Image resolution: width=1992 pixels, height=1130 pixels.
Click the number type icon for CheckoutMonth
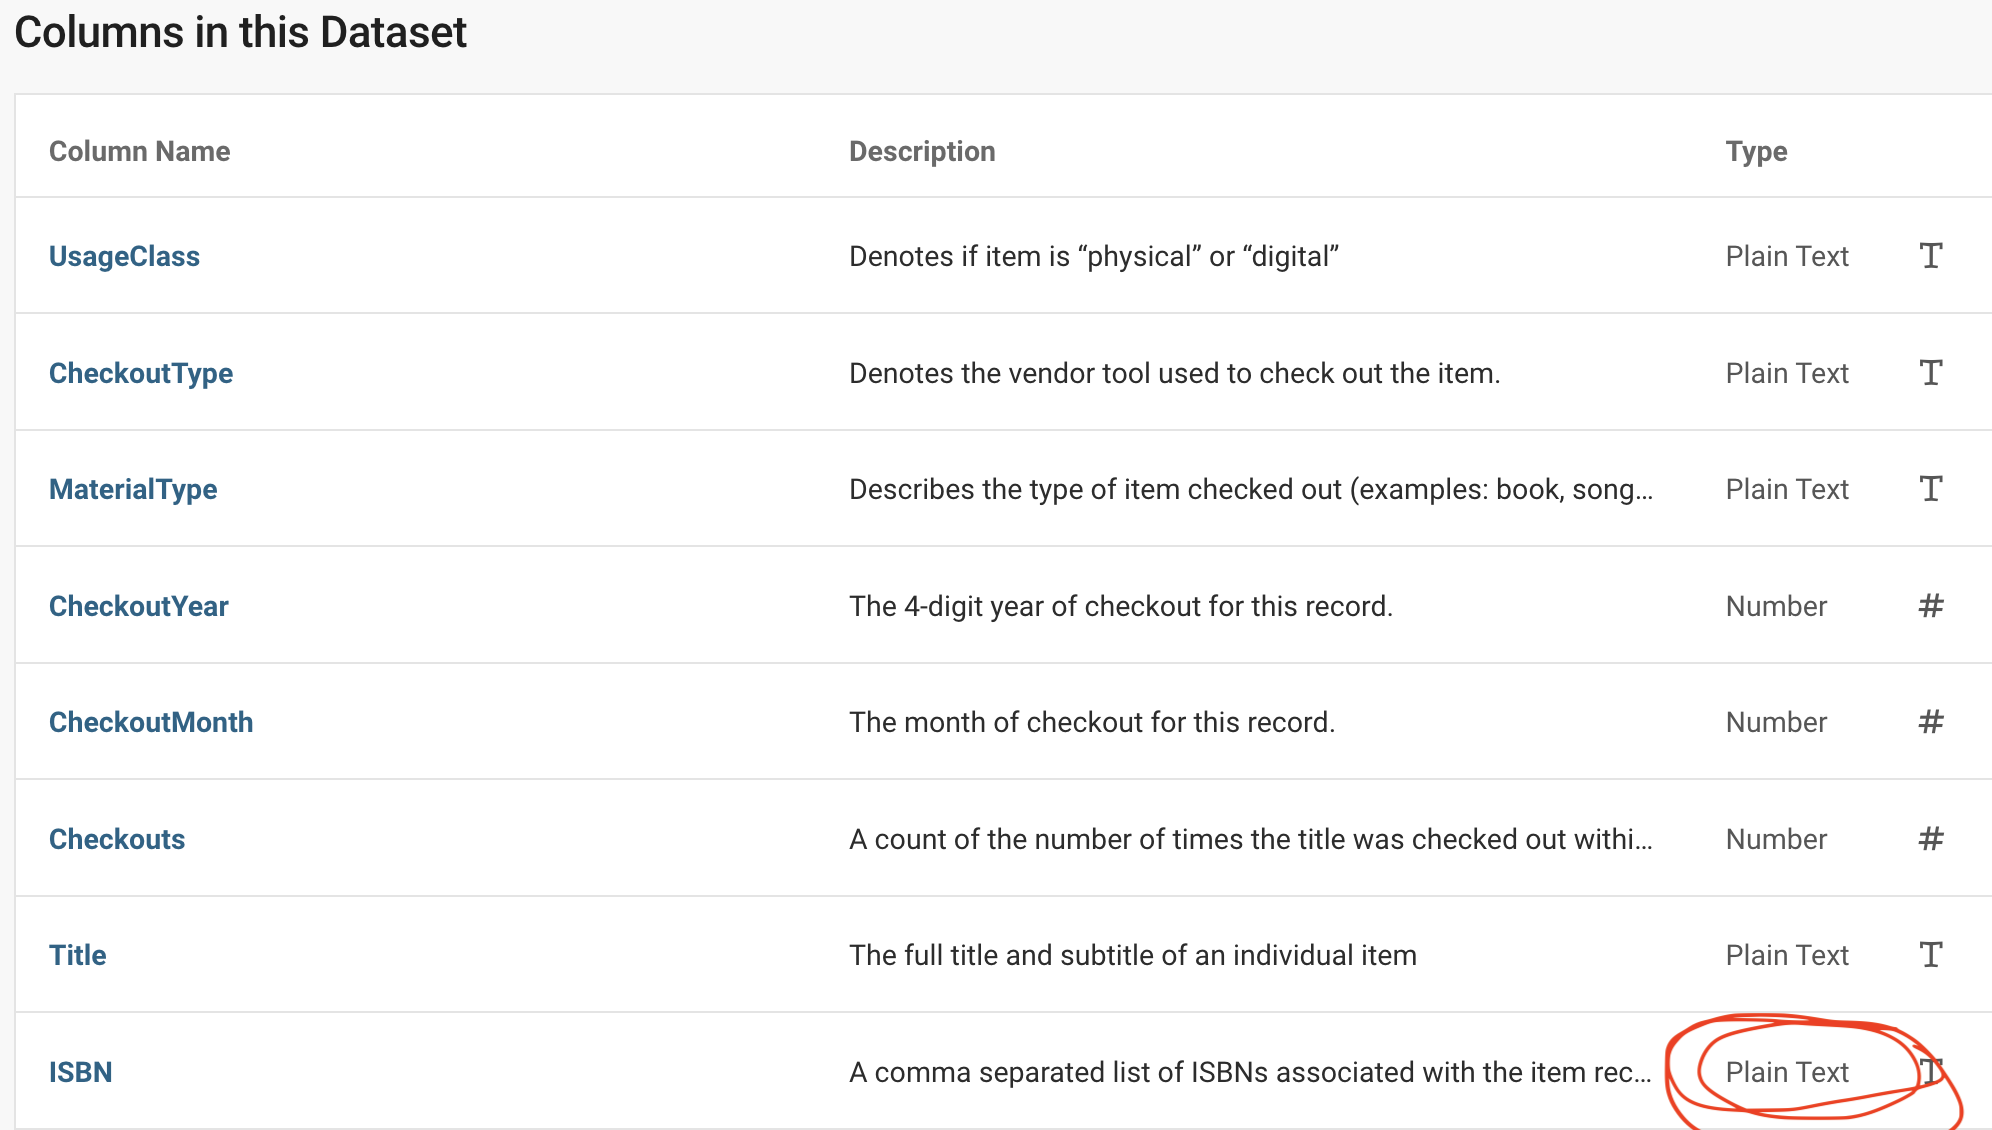pos(1931,722)
